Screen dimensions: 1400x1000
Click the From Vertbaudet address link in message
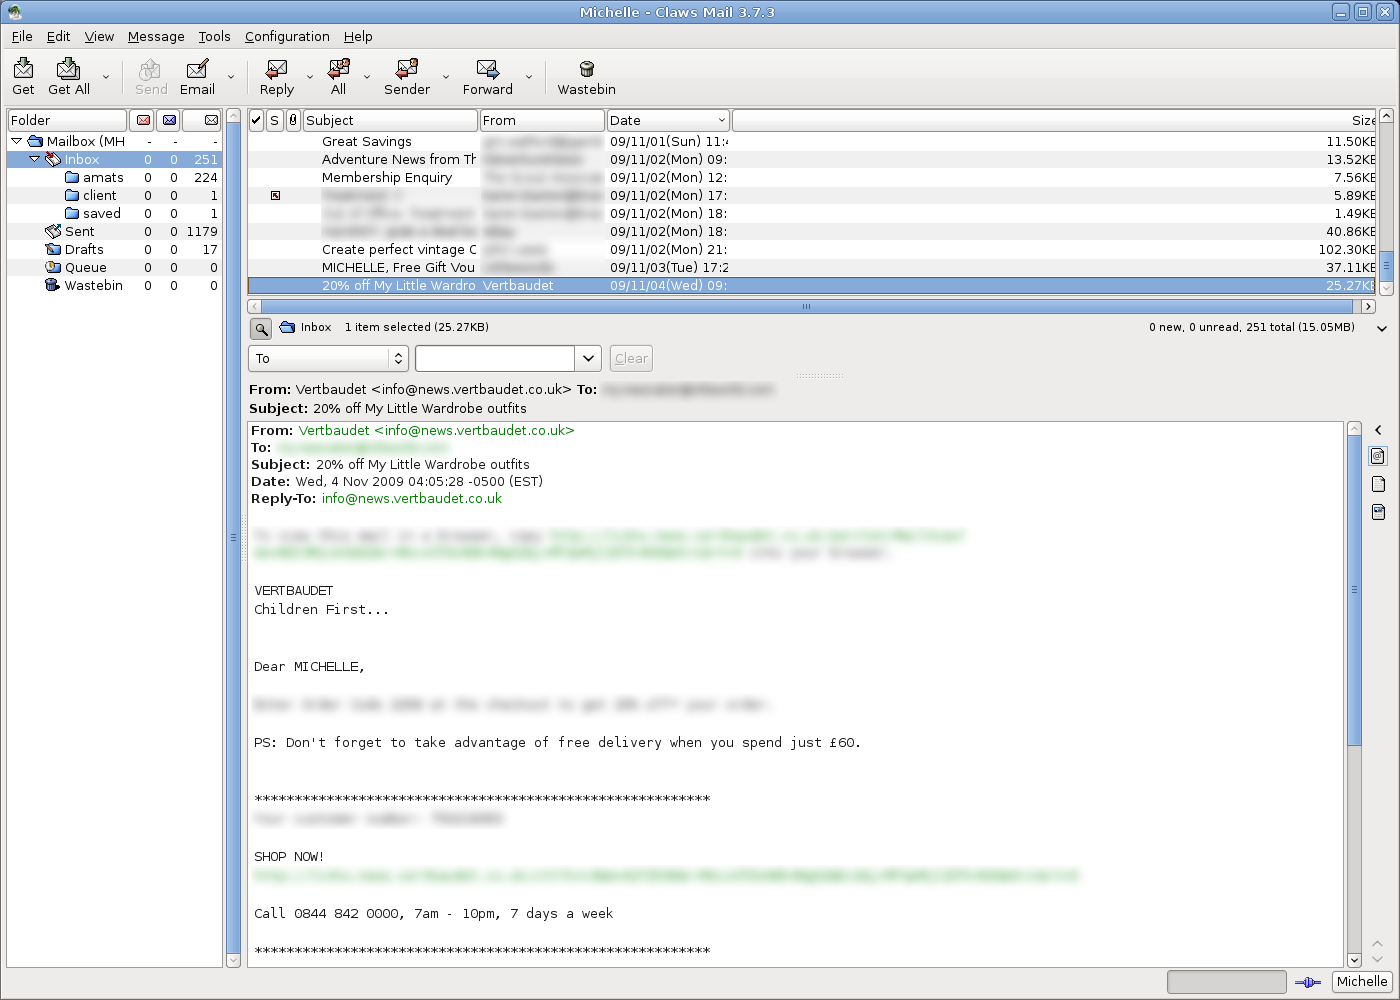tap(436, 430)
